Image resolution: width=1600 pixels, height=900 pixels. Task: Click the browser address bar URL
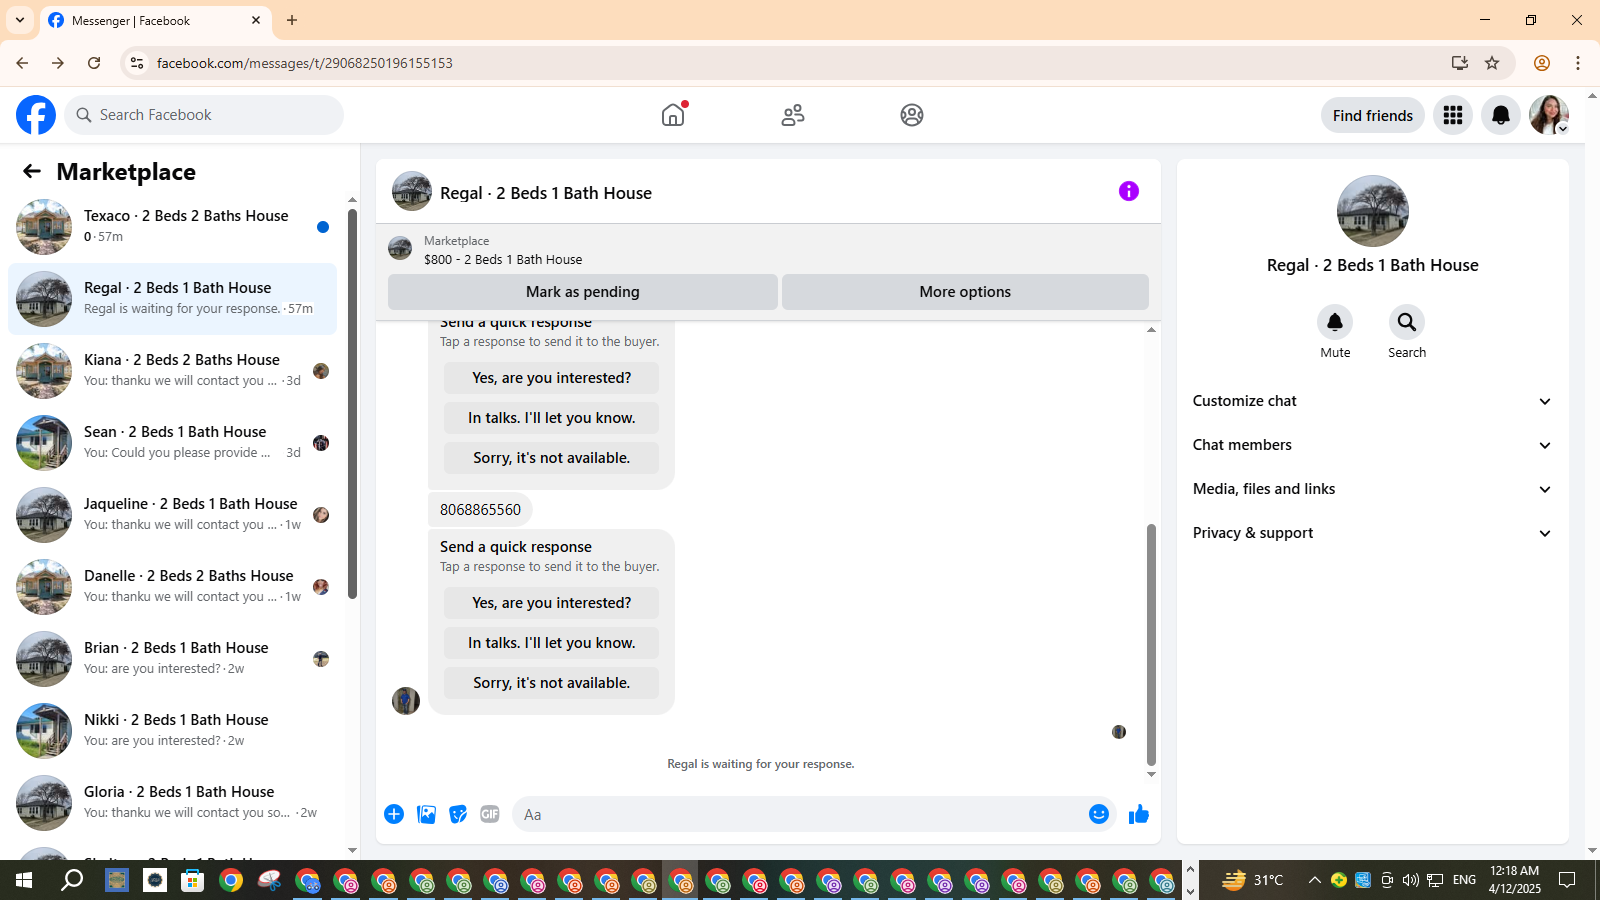[305, 63]
